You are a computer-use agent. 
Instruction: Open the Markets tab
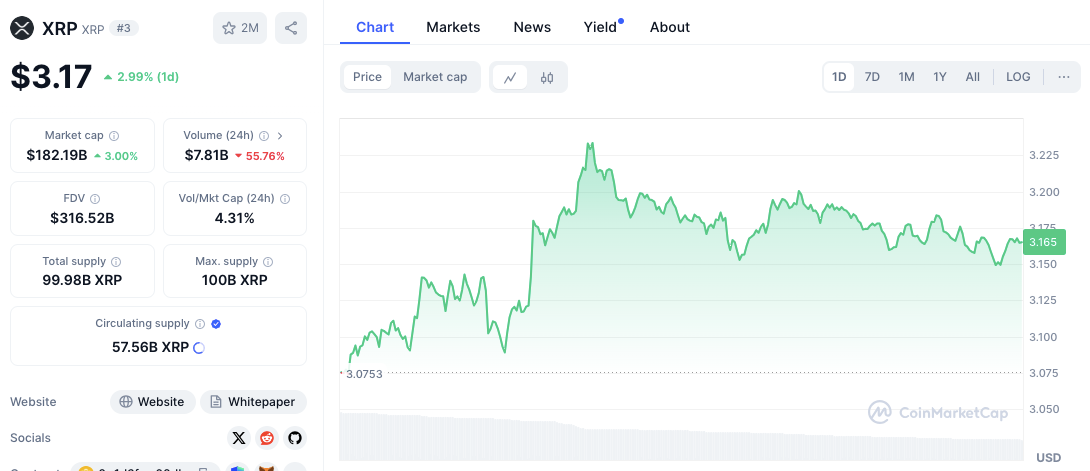click(453, 27)
